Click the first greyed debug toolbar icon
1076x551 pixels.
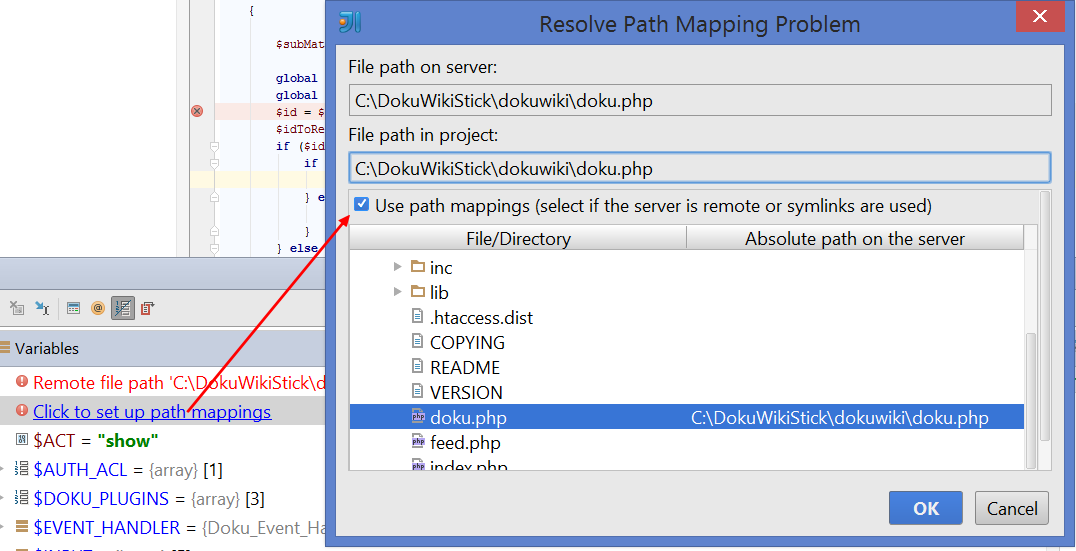pyautogui.click(x=17, y=308)
